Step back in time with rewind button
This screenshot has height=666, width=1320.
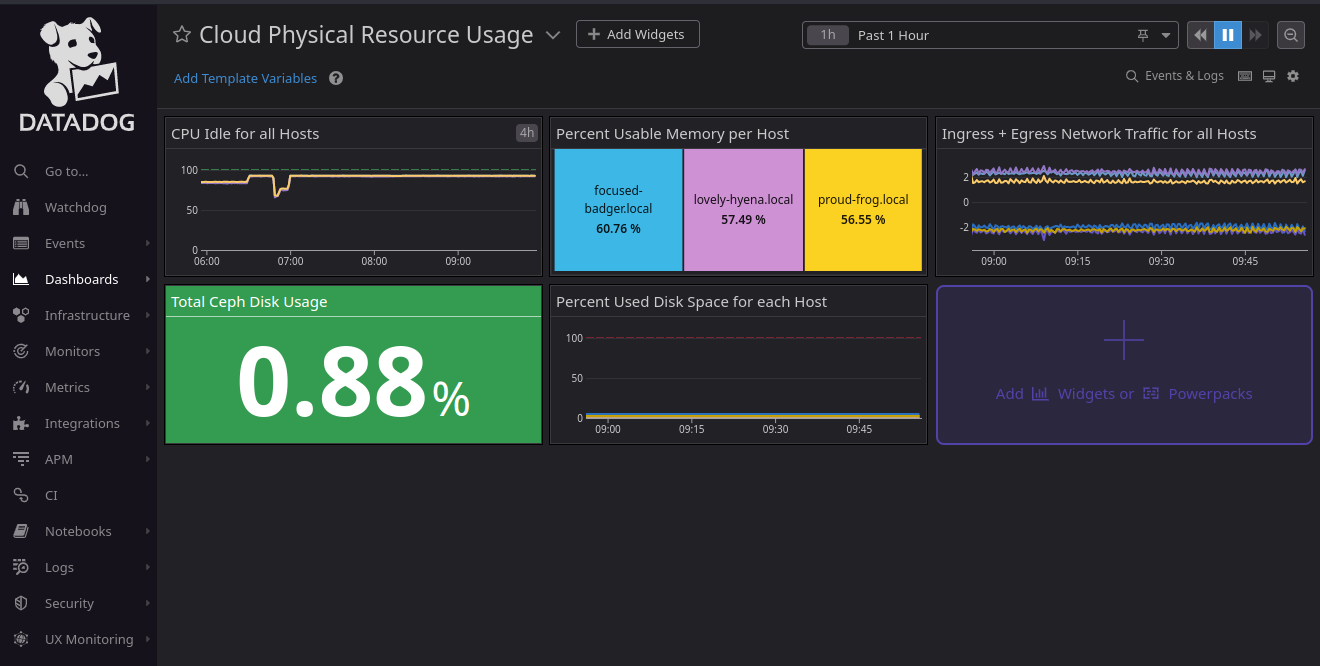(x=1200, y=35)
